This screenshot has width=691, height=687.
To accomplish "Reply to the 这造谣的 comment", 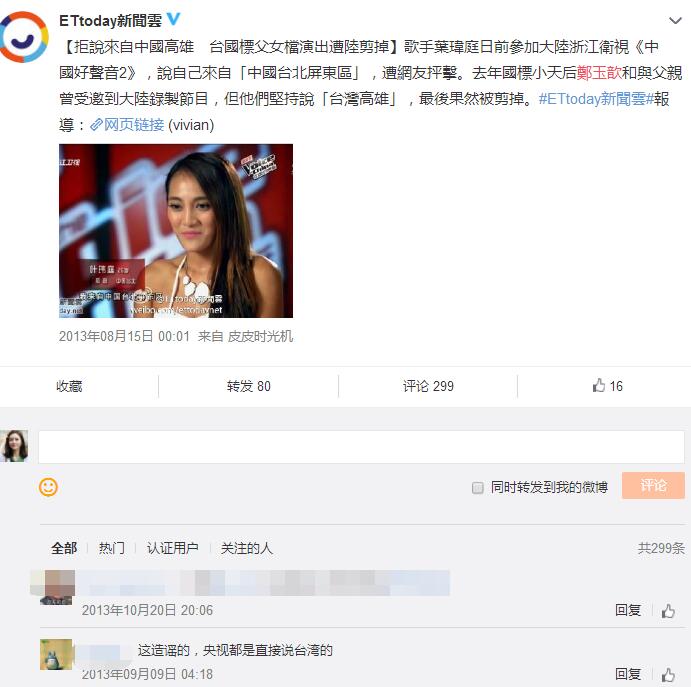I will point(628,674).
